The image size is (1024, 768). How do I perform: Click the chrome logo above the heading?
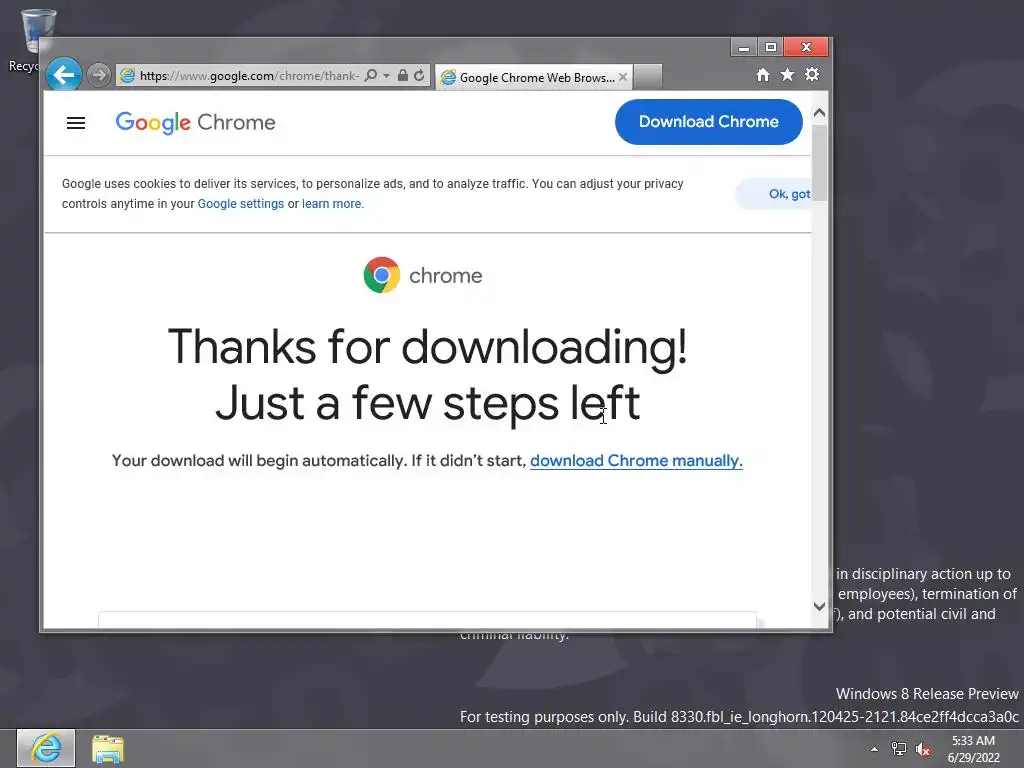[x=423, y=275]
